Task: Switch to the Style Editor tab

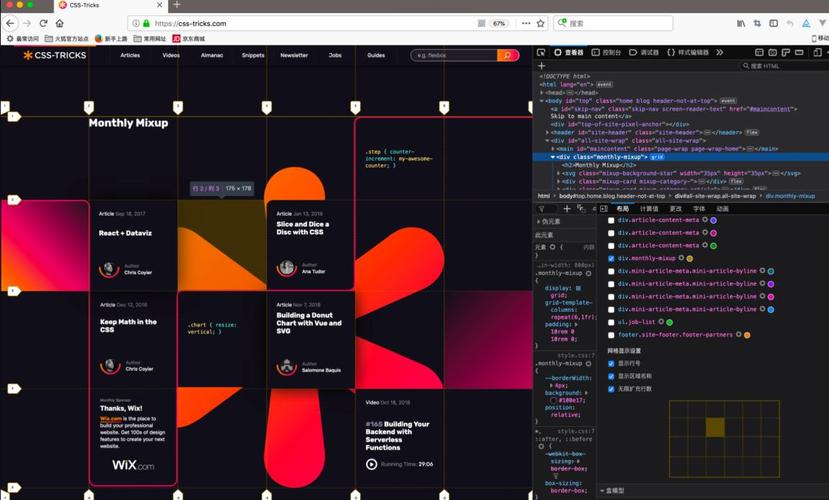Action: (688, 52)
